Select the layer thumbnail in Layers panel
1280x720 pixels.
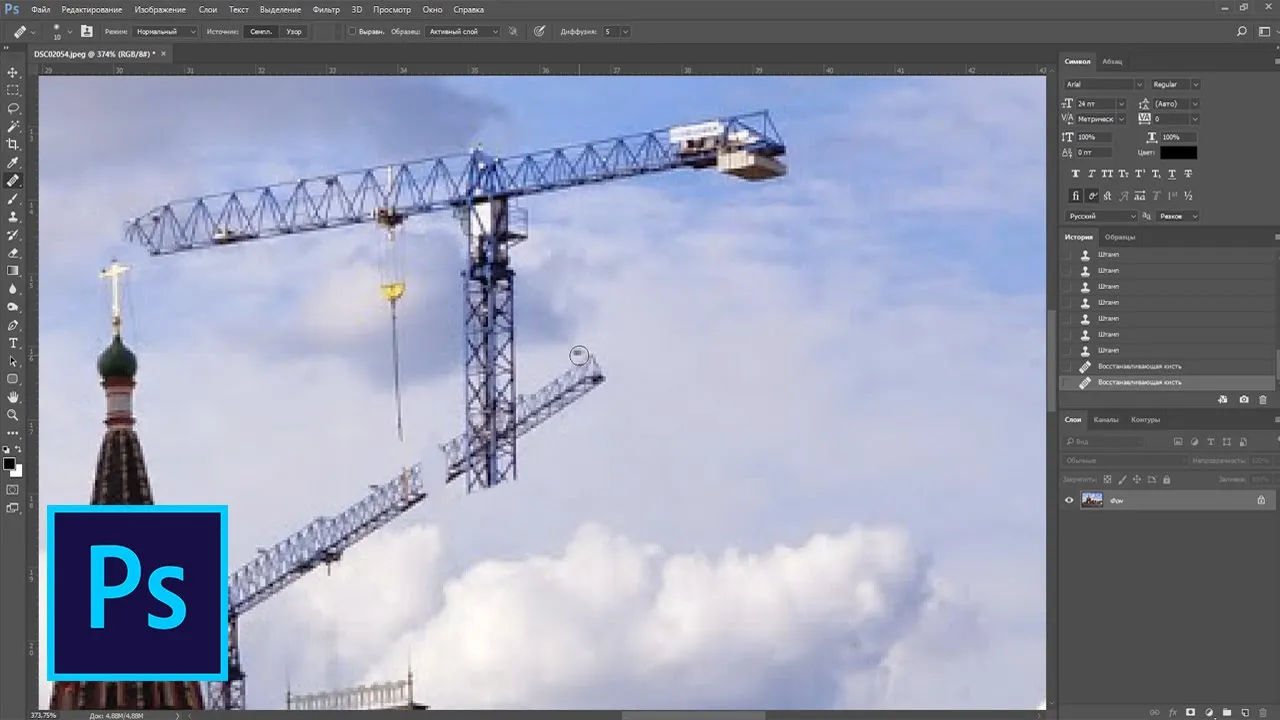click(1092, 500)
